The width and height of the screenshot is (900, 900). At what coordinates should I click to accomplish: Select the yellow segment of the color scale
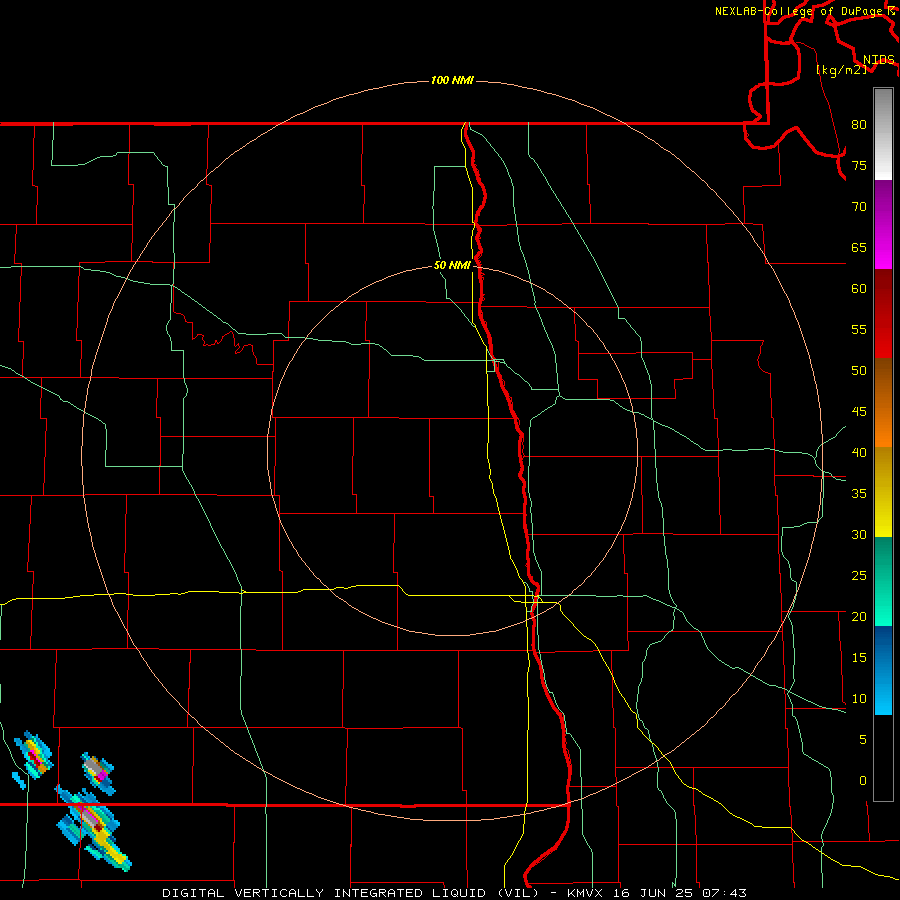[883, 492]
